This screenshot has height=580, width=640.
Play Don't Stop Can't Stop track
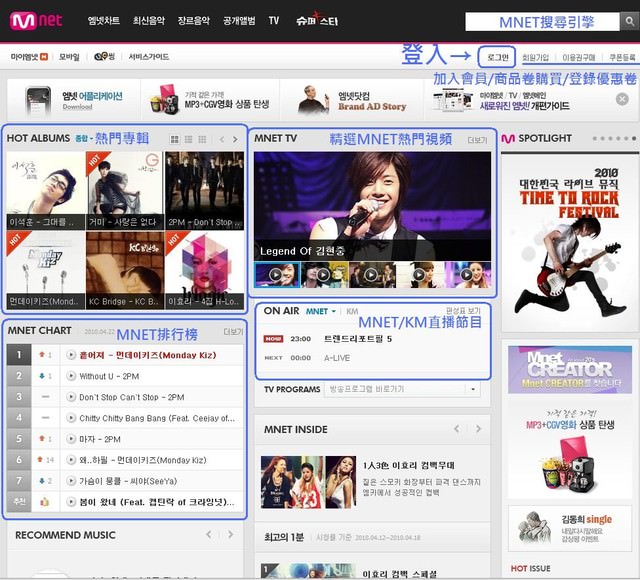coord(71,397)
